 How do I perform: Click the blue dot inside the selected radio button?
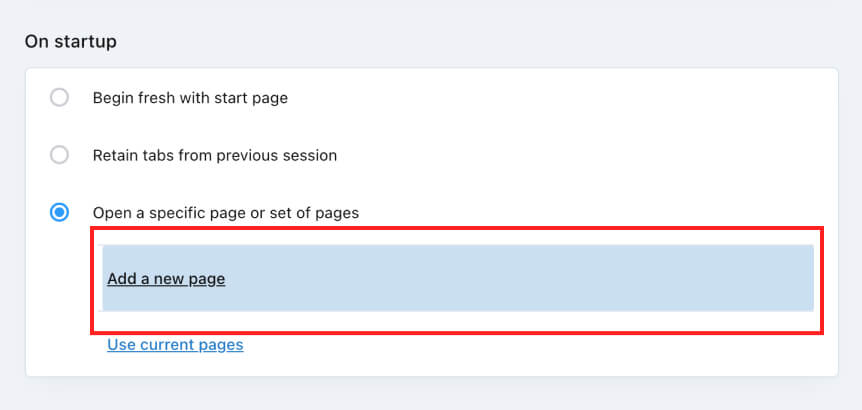pyautogui.click(x=60, y=212)
